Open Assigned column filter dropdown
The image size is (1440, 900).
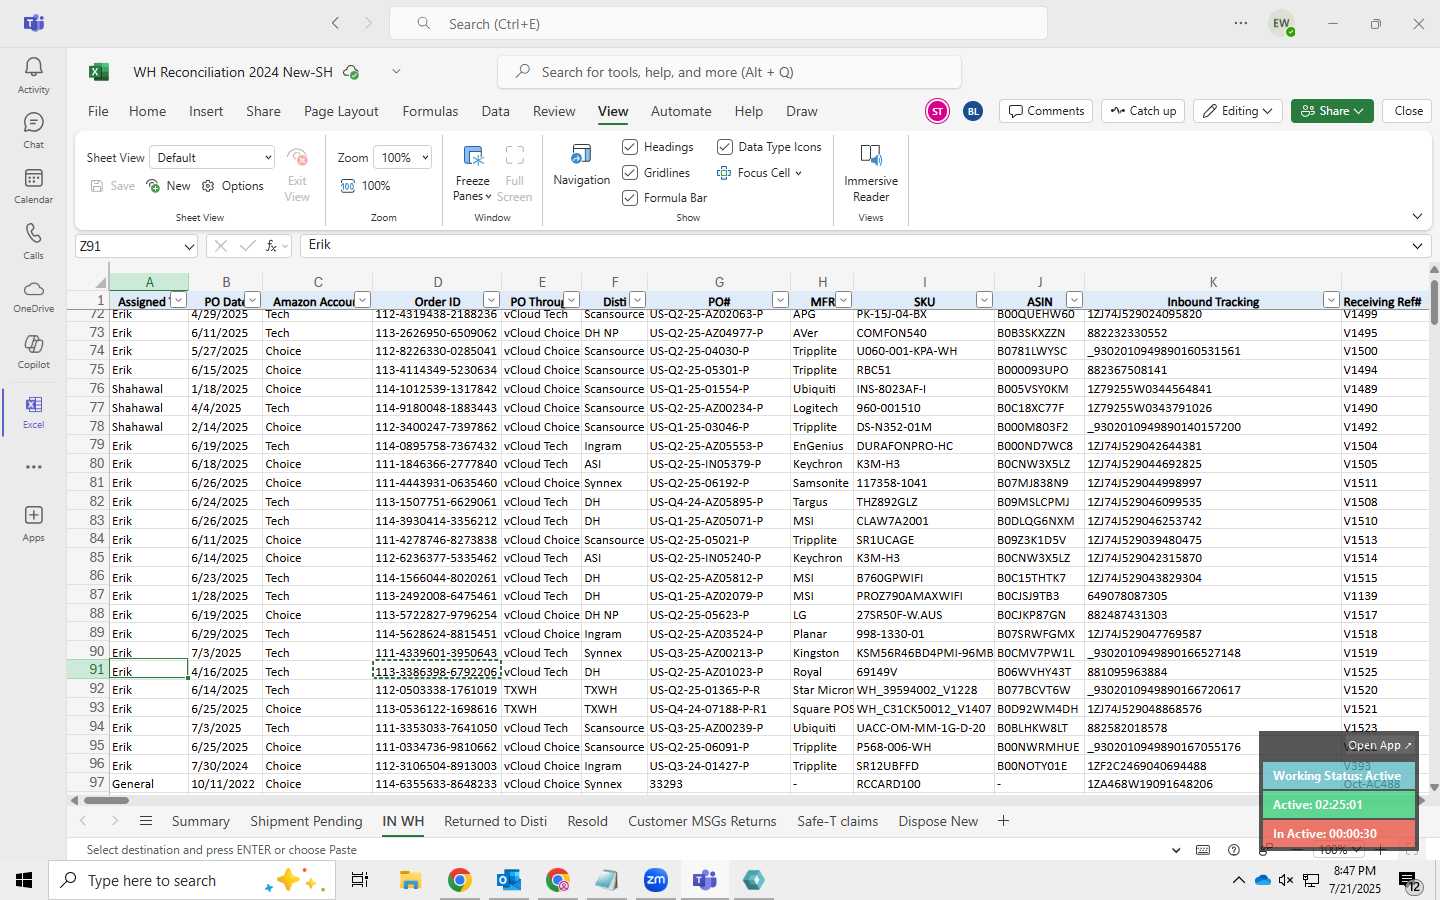pos(178,300)
